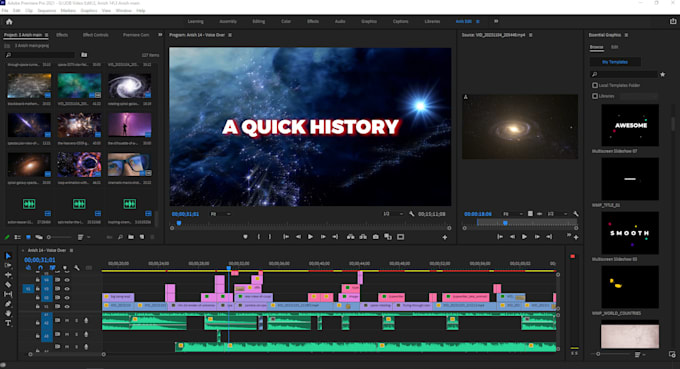Toggle lock on track V4
Image resolution: width=680 pixels, height=369 pixels.
[38, 280]
